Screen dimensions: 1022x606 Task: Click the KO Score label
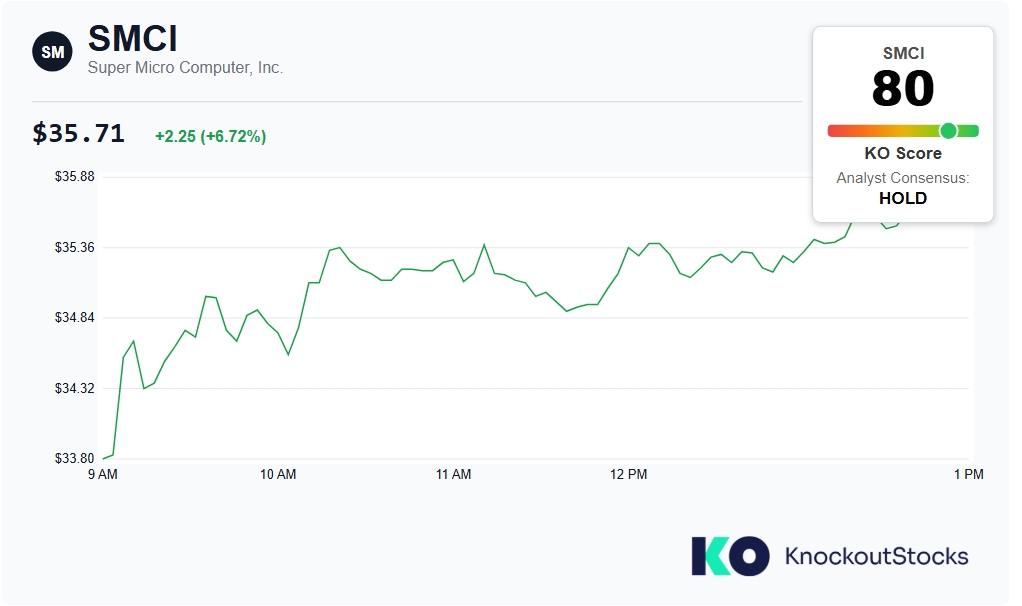[903, 153]
